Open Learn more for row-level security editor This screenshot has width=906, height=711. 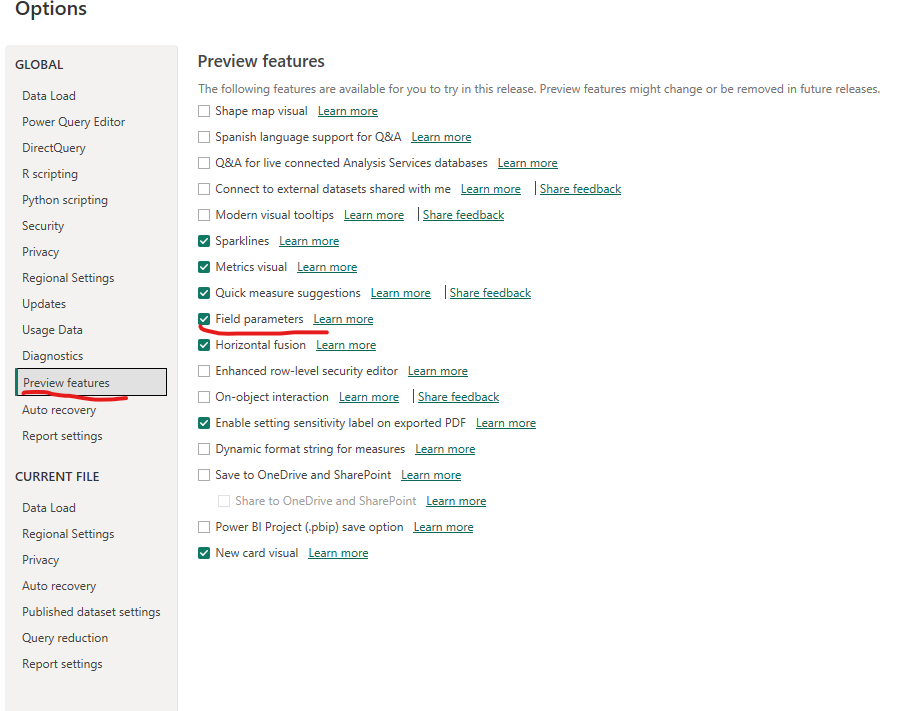click(x=438, y=371)
